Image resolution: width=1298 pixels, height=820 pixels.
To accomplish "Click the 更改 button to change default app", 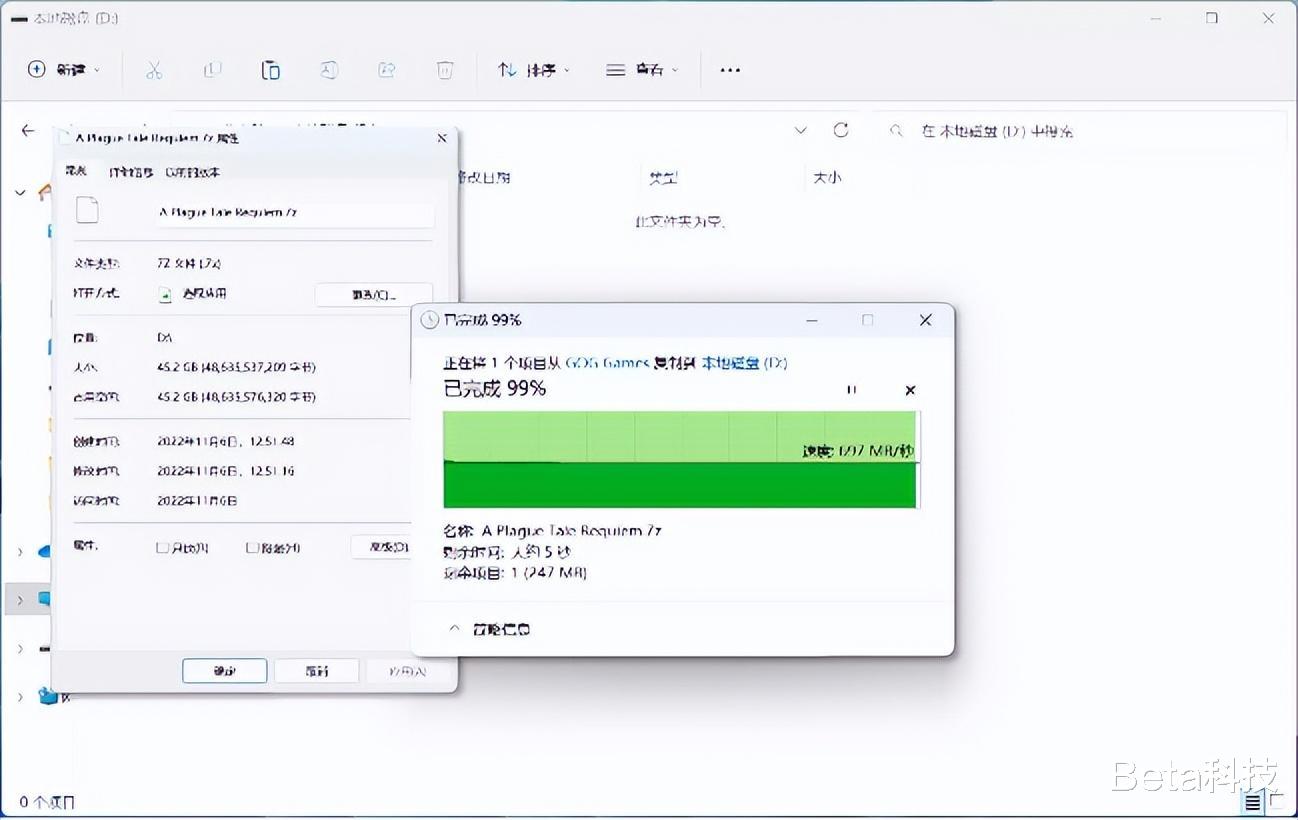I will pos(373,294).
